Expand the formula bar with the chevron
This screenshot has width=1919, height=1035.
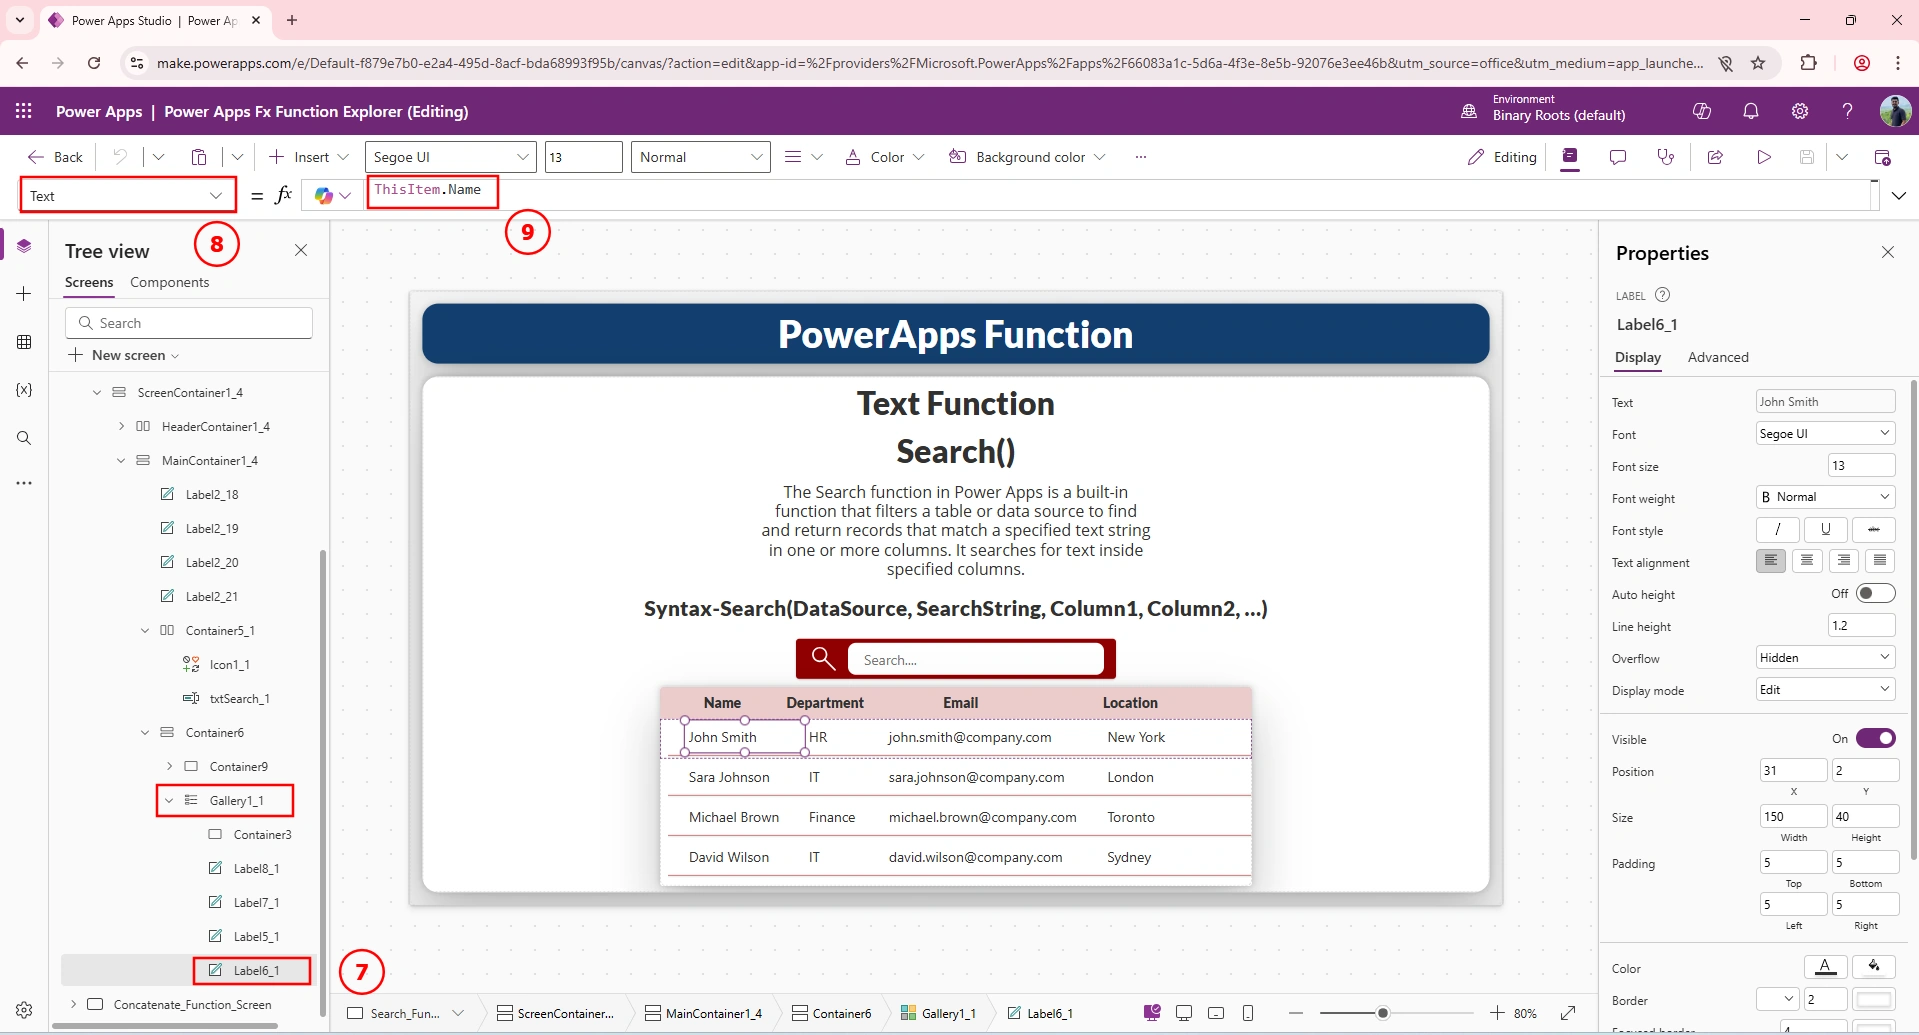[1899, 196]
